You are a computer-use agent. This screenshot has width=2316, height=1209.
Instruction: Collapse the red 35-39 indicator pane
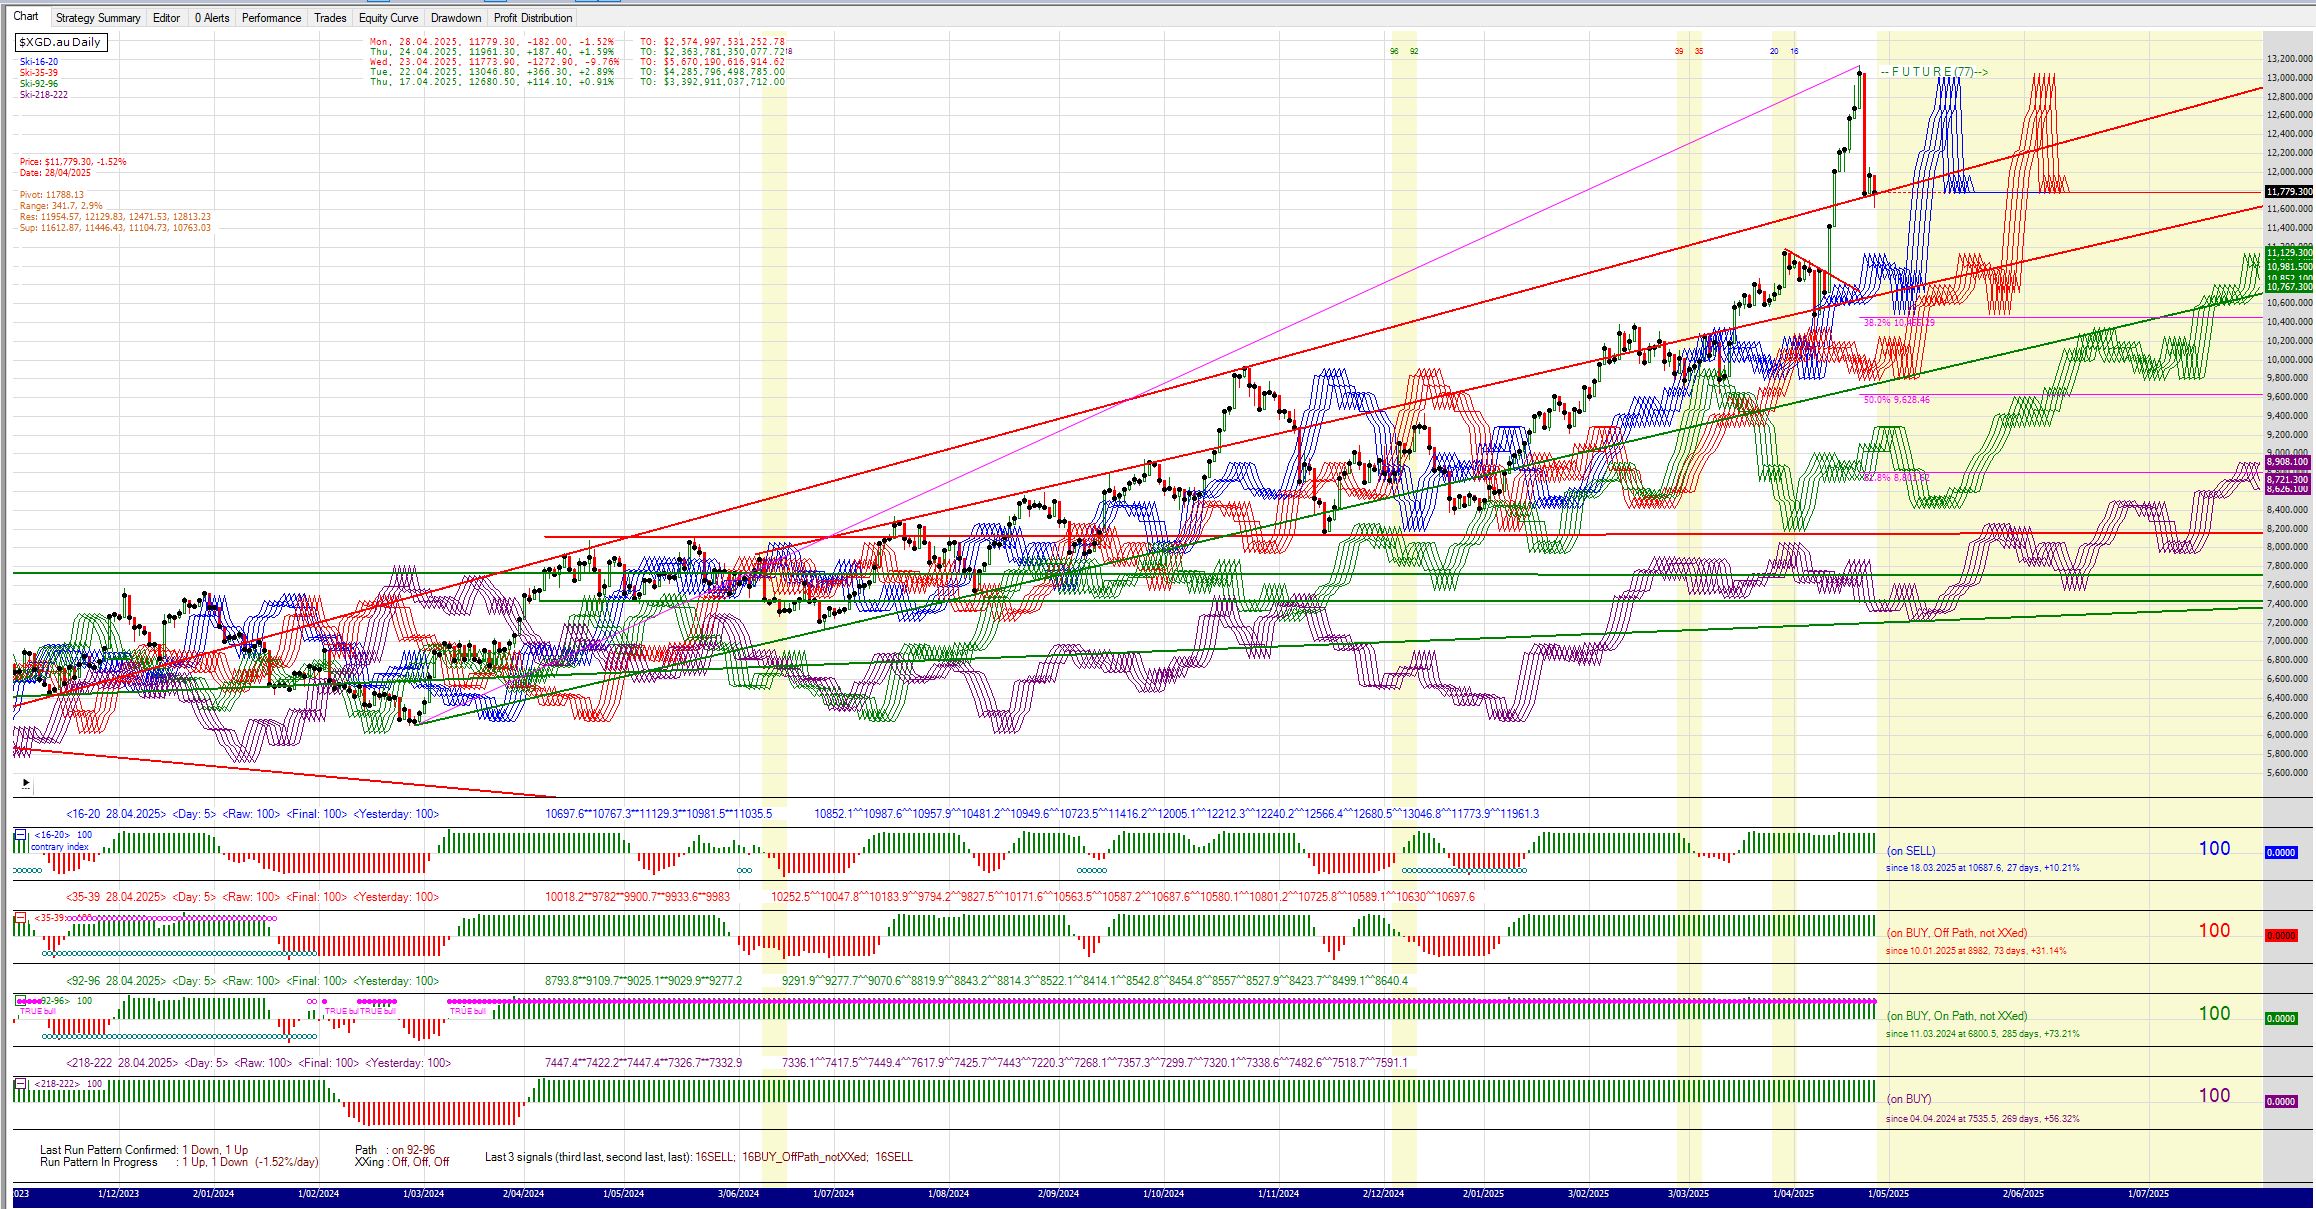[20, 917]
